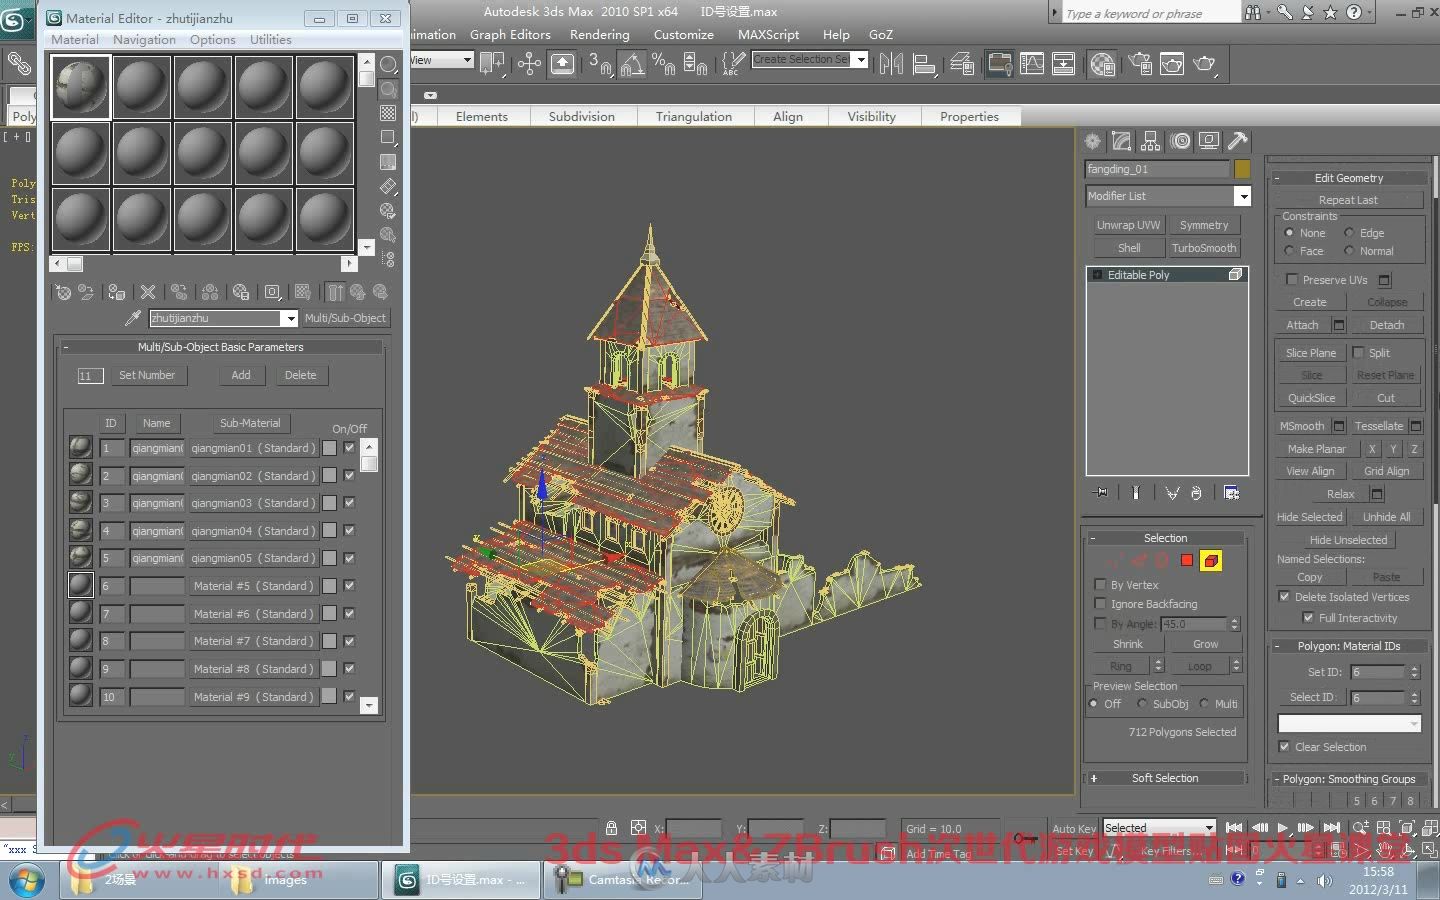Click Grow selection button

point(1205,644)
